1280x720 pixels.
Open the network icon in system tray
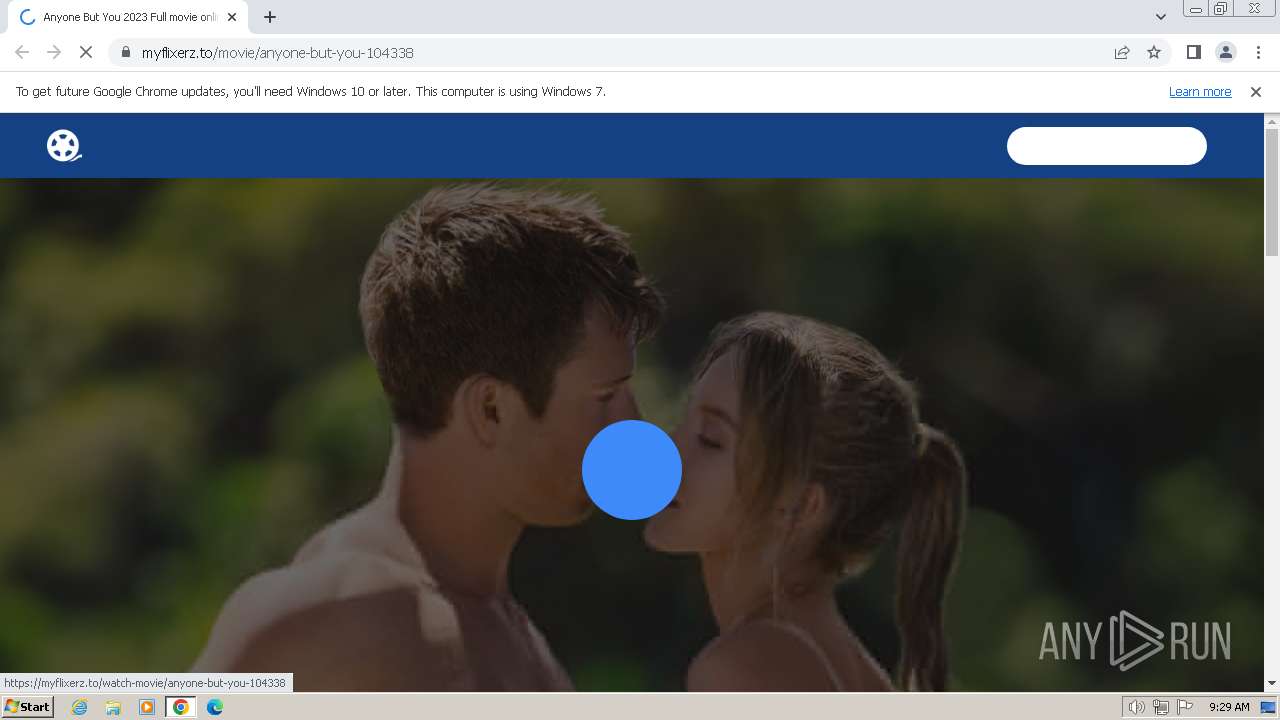tap(1161, 707)
